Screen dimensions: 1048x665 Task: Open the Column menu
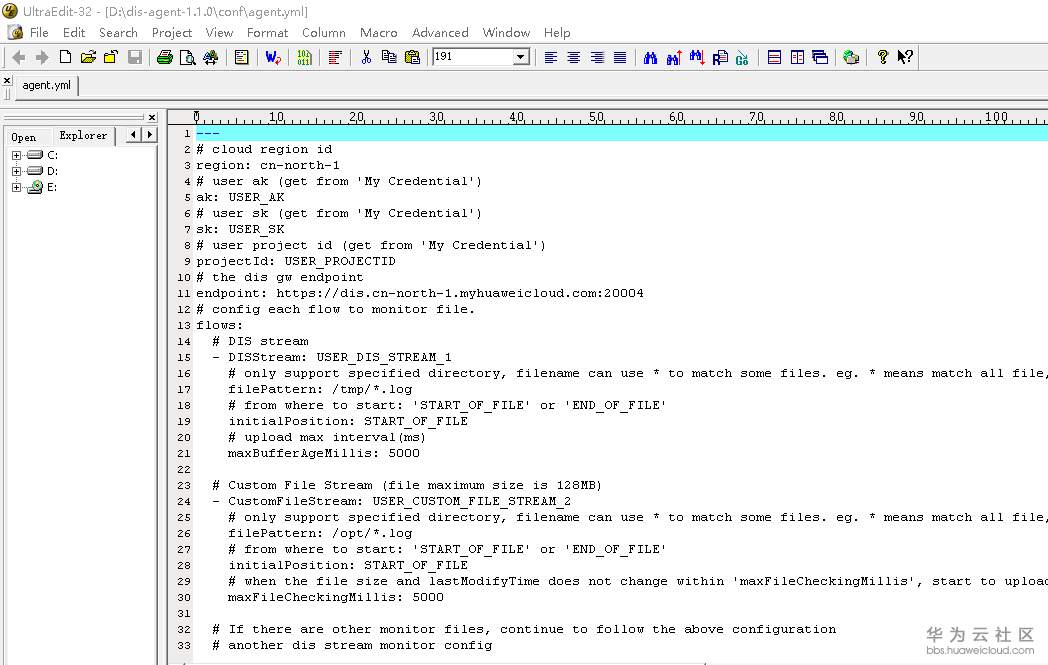[323, 33]
